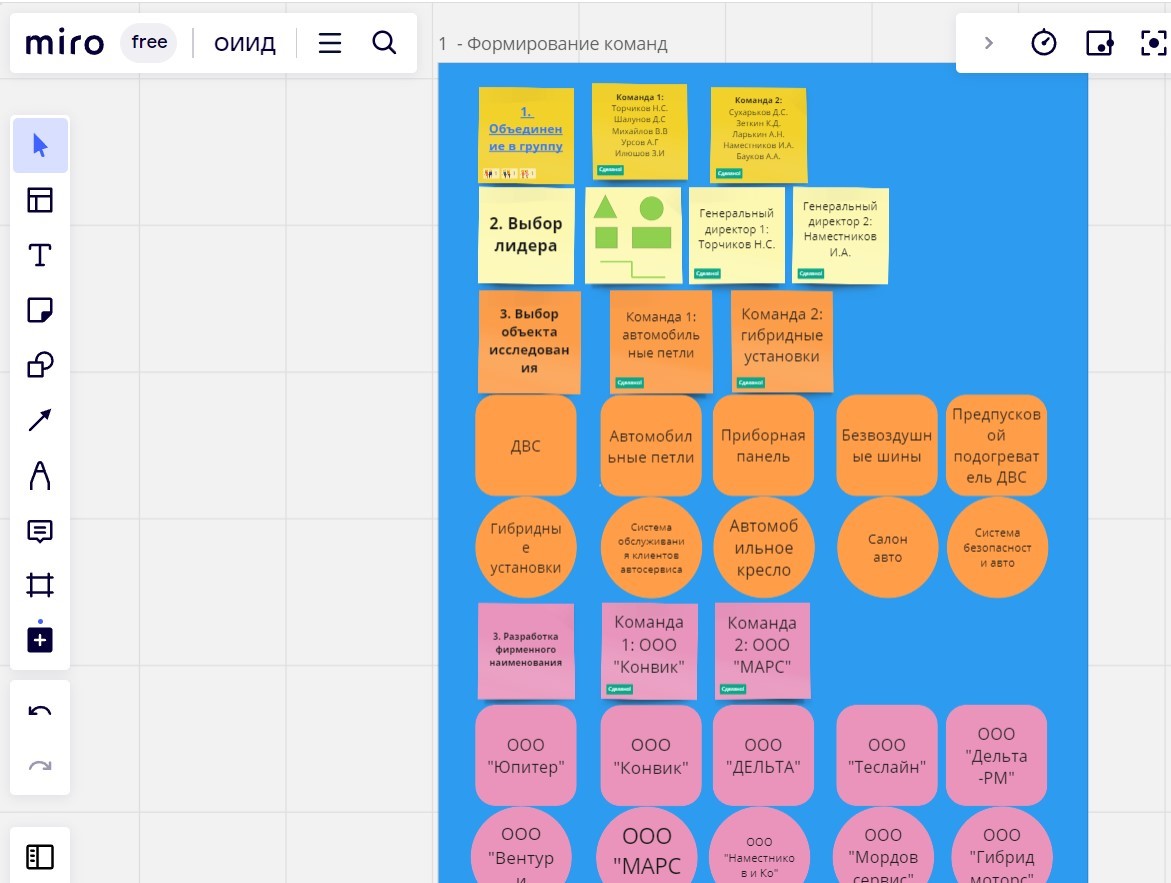Viewport: 1171px width, 883px height.
Task: Start the timer tool
Action: click(x=1044, y=43)
